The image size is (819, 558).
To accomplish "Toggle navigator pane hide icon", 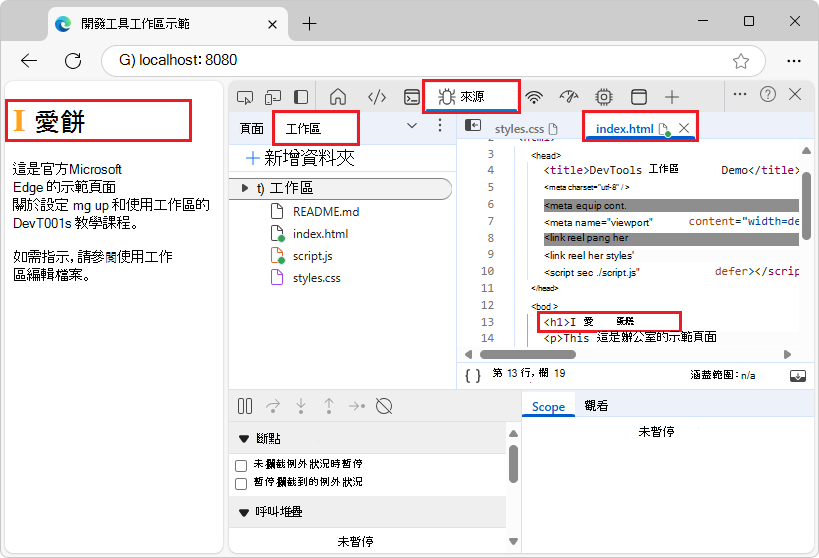I will coord(473,125).
